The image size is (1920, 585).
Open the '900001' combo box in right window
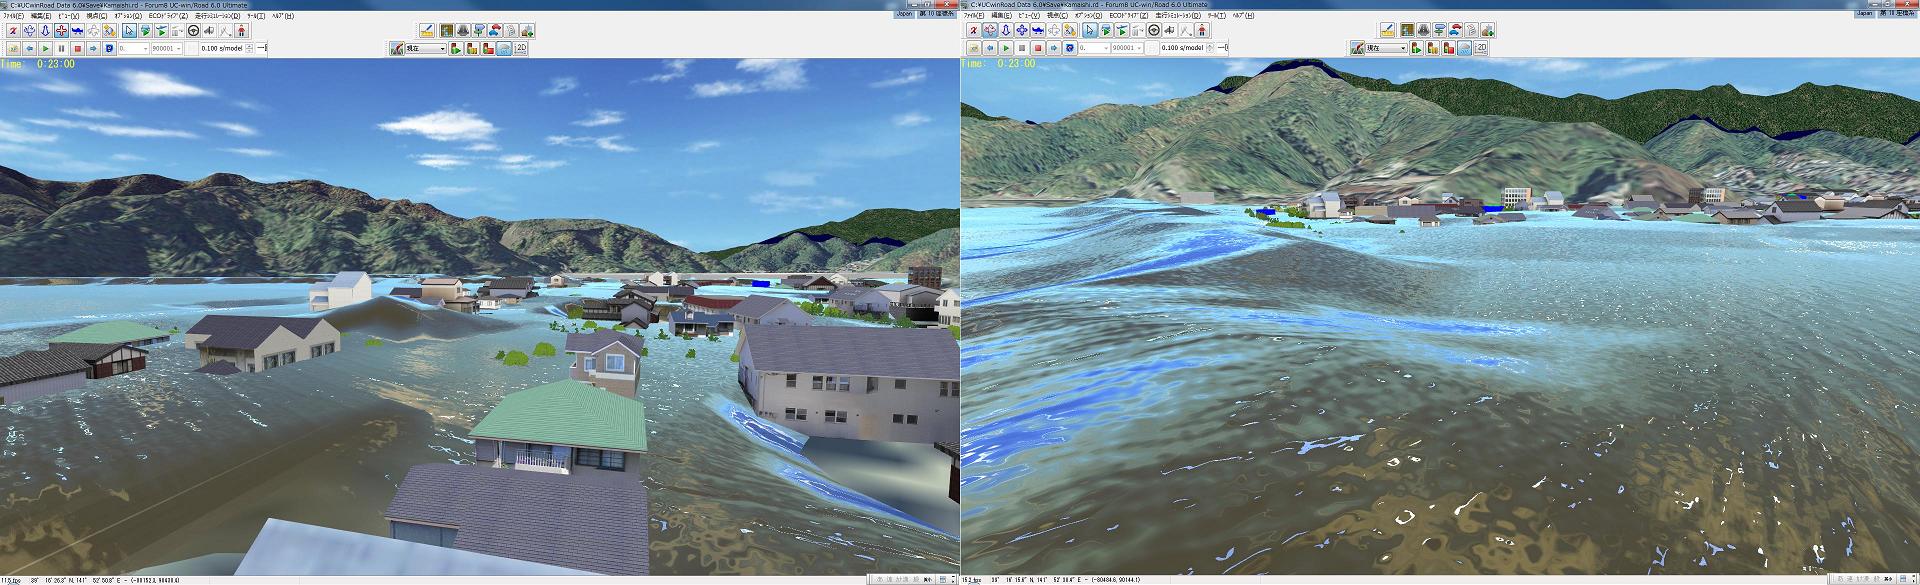1127,48
